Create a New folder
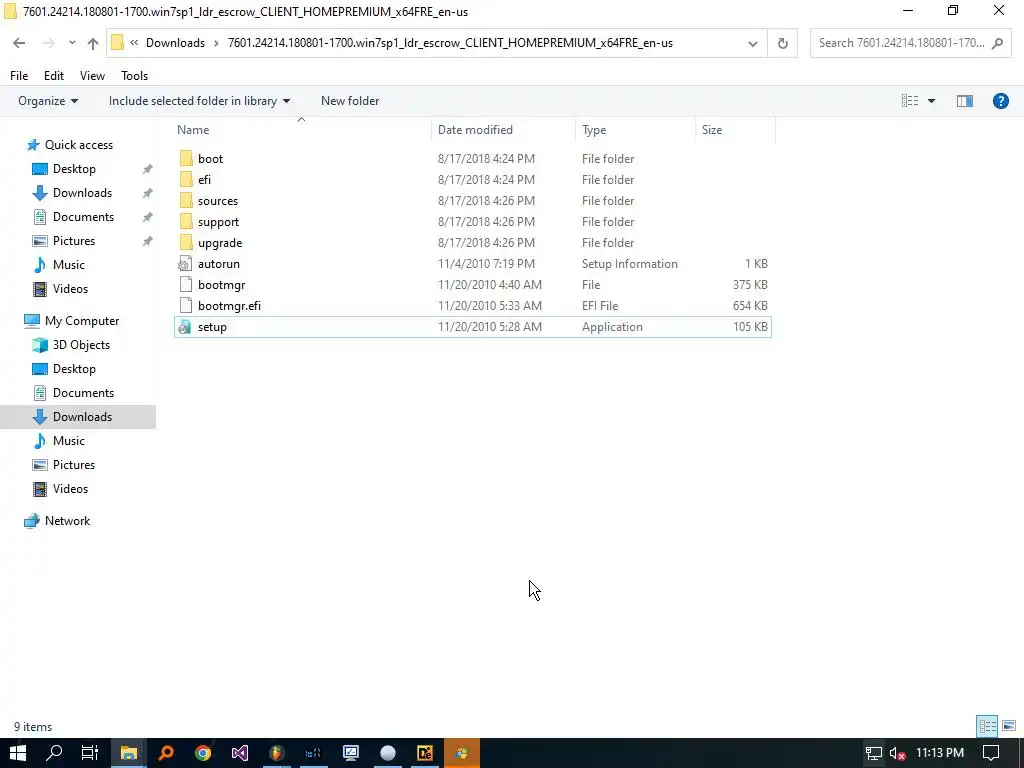 point(350,101)
